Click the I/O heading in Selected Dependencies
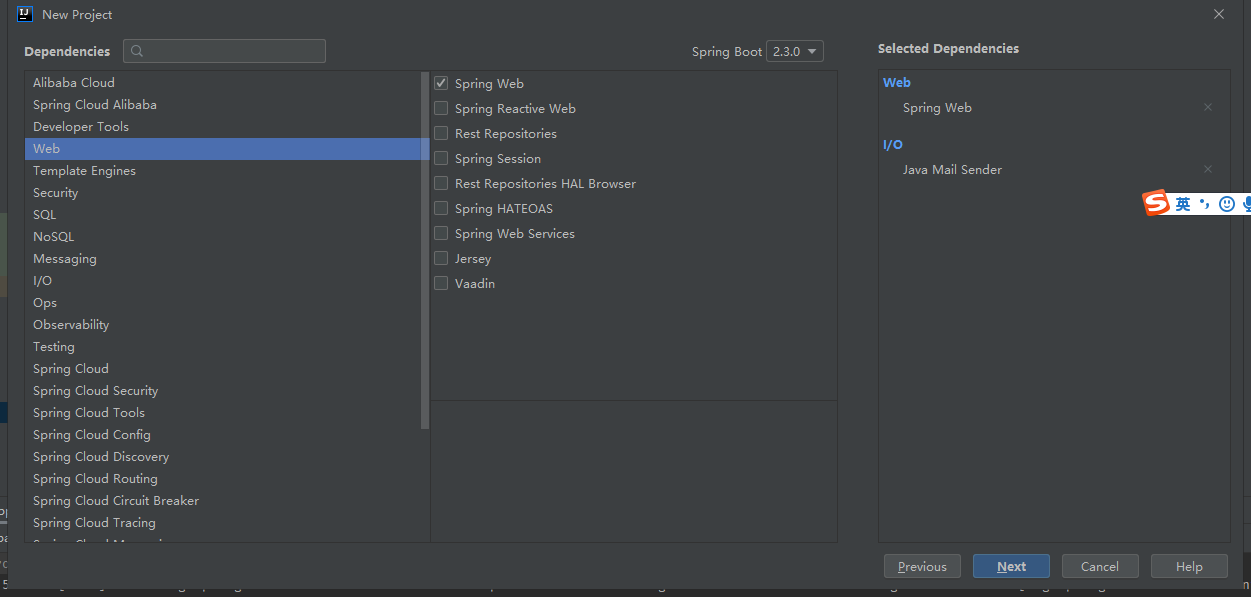Viewport: 1251px width, 597px height. 893,144
